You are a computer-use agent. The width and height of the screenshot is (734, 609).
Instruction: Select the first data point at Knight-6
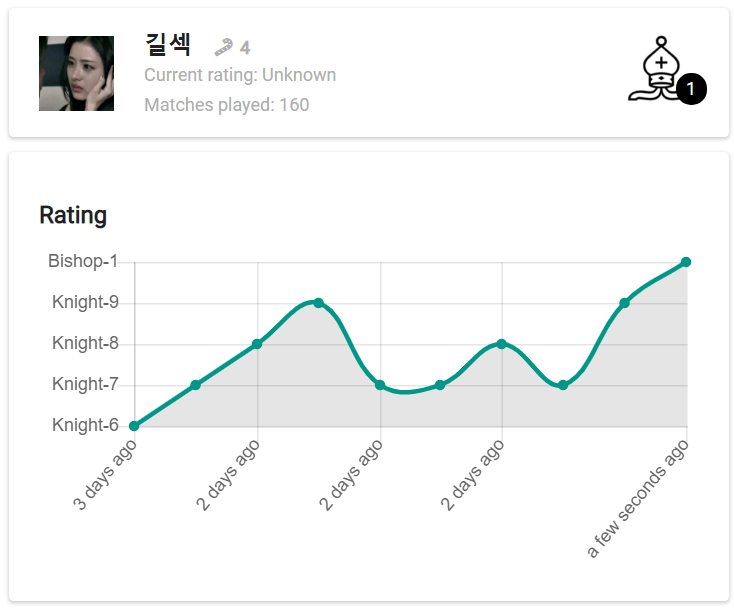click(134, 426)
